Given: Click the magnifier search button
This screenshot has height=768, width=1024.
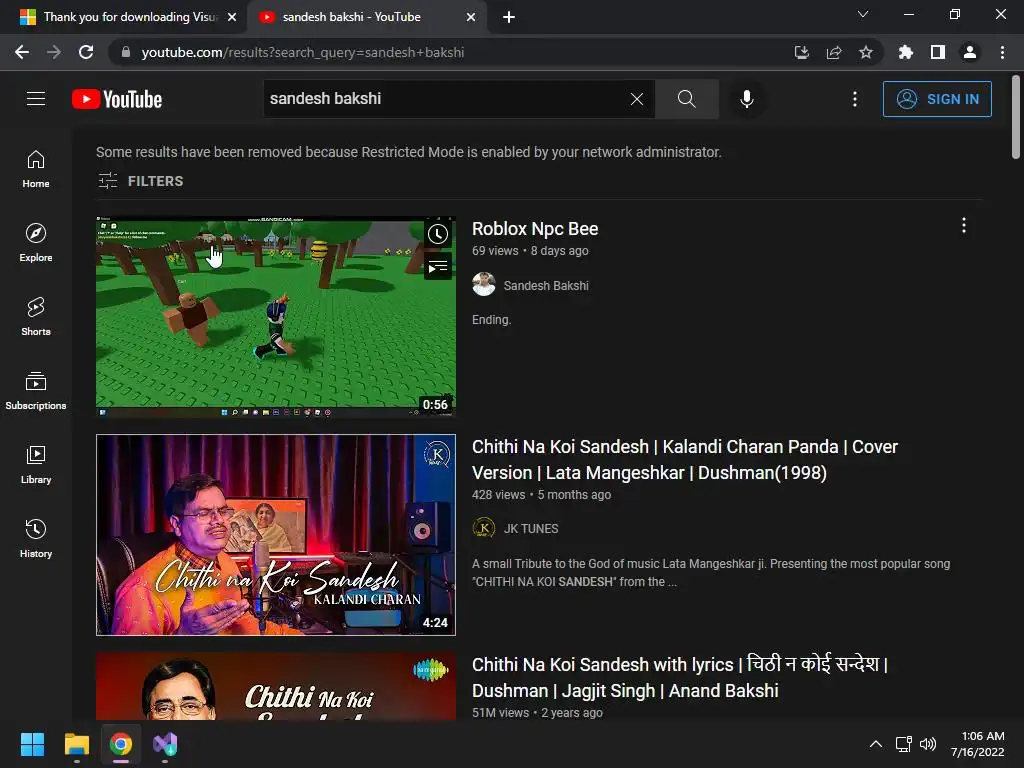Looking at the screenshot, I should click(686, 99).
